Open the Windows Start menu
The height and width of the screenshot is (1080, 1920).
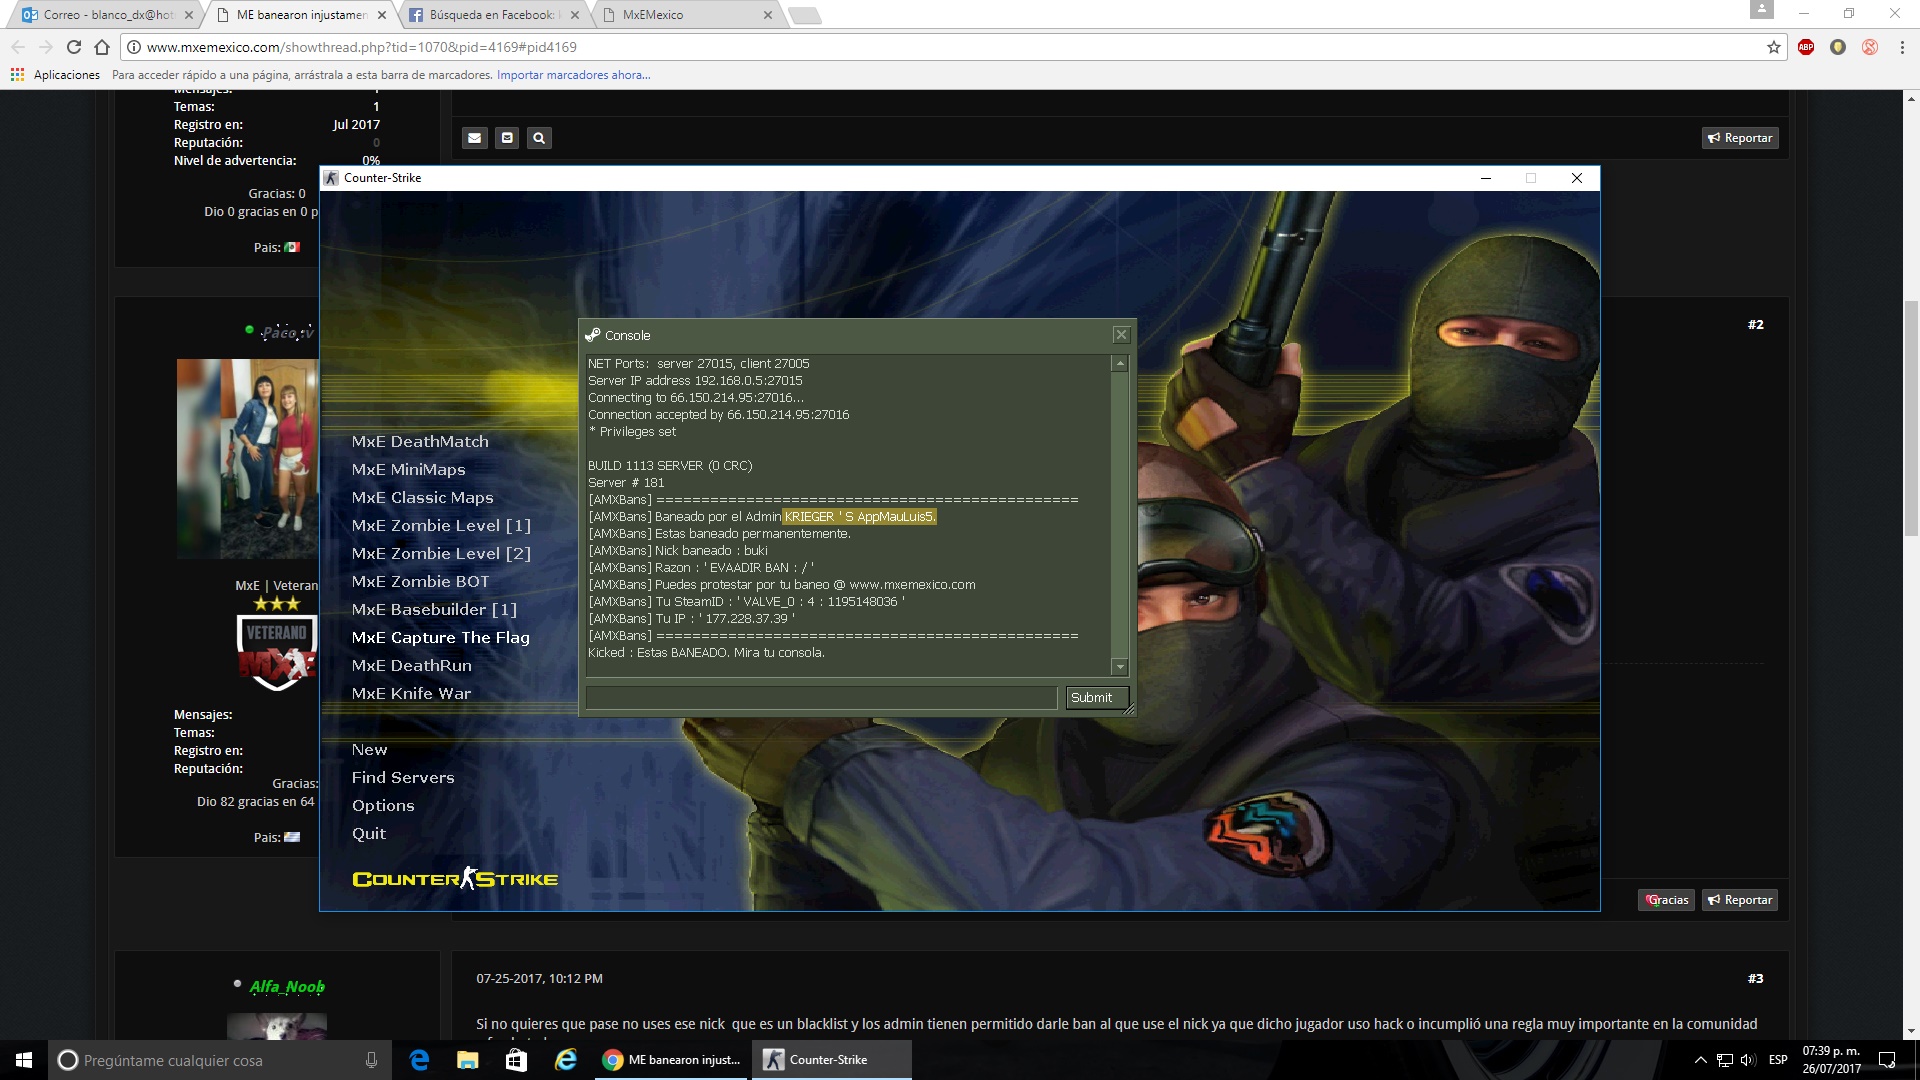tap(24, 1060)
